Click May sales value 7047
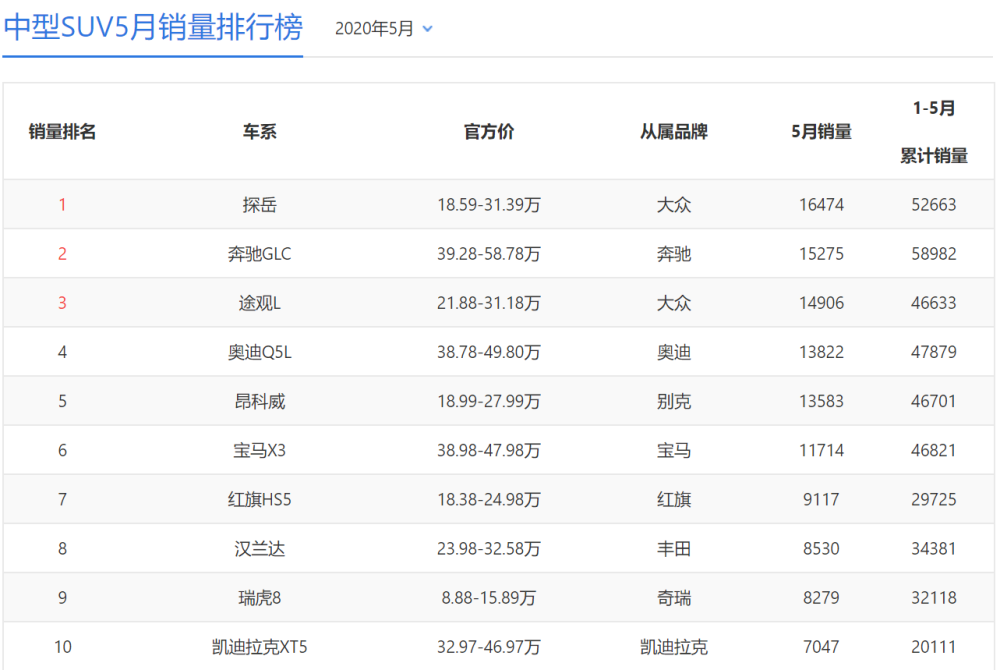 coord(821,647)
